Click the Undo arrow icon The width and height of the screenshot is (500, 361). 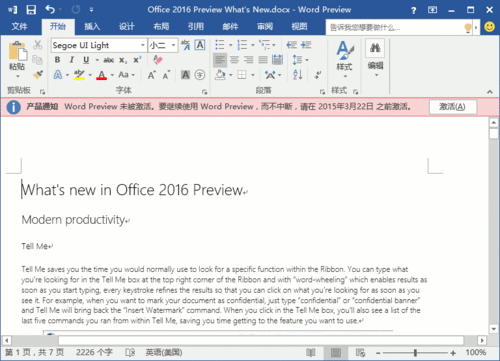click(50, 9)
